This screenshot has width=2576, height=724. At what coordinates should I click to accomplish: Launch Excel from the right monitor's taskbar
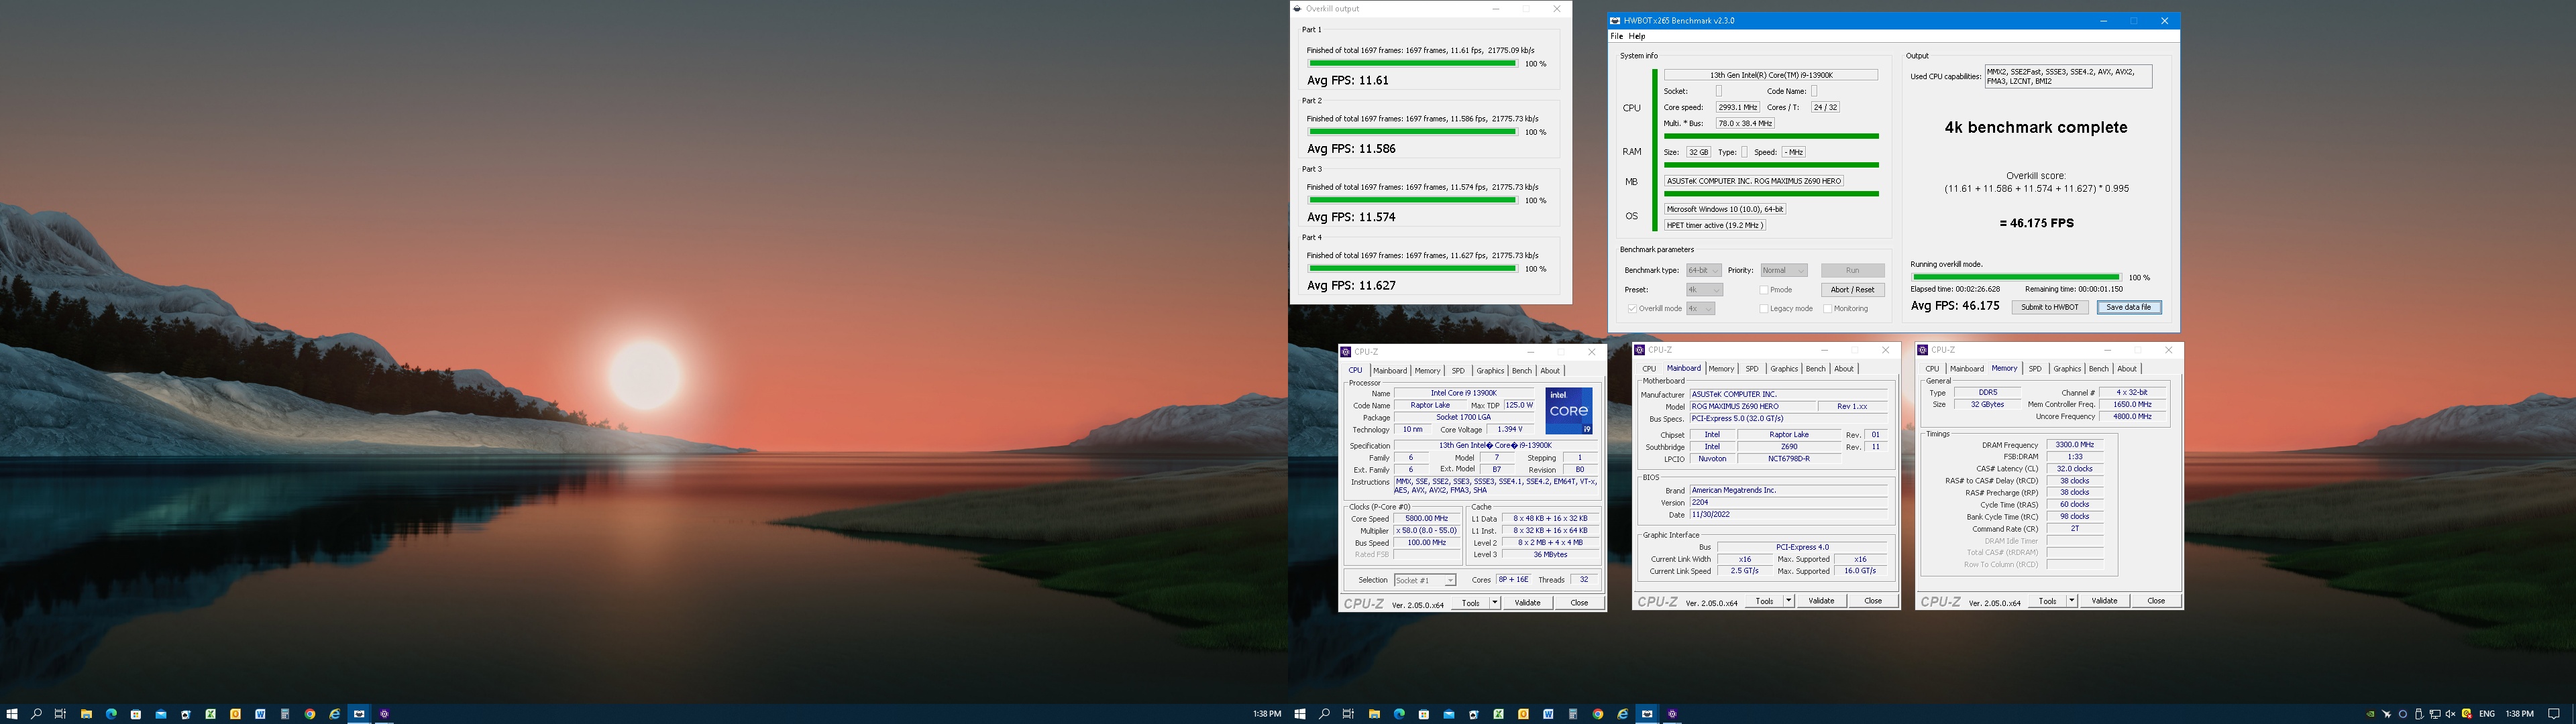[1498, 714]
